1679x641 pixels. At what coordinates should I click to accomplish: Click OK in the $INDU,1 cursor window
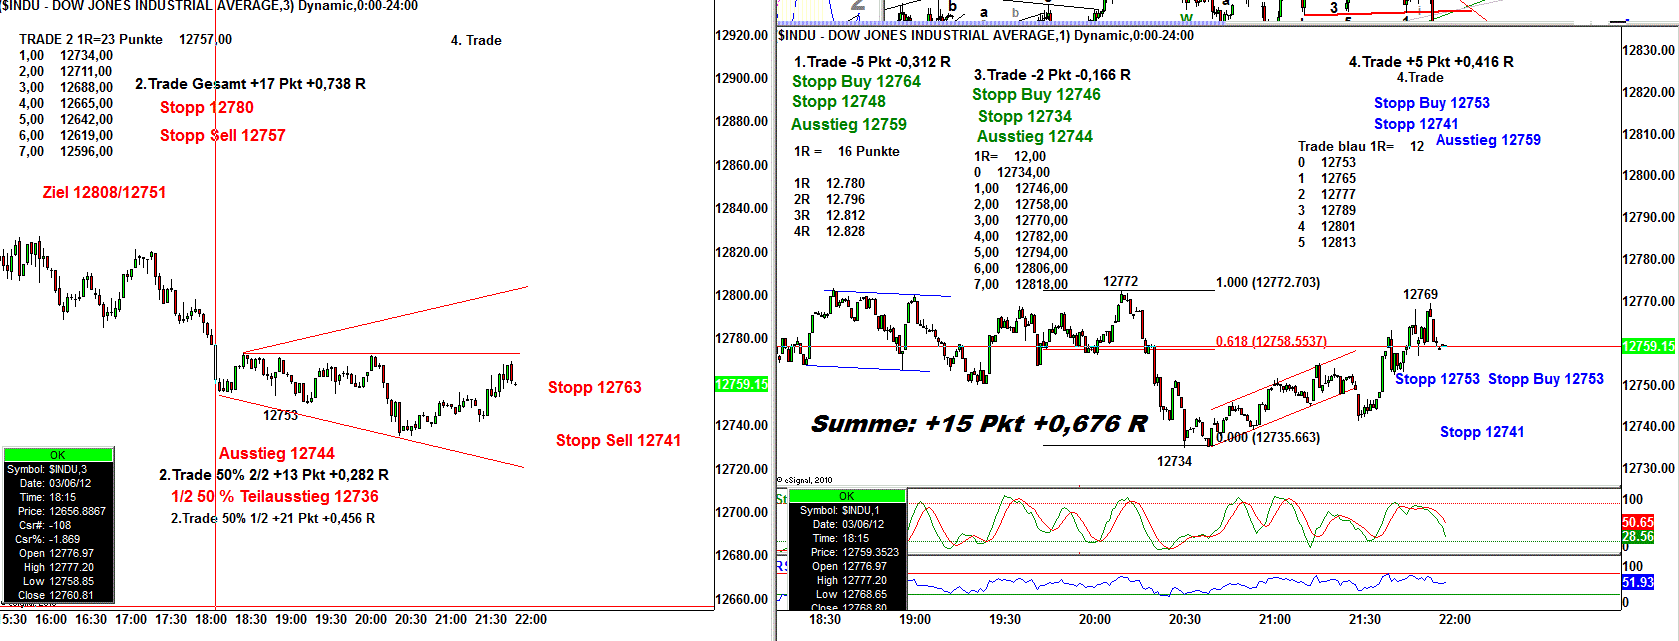[847, 496]
